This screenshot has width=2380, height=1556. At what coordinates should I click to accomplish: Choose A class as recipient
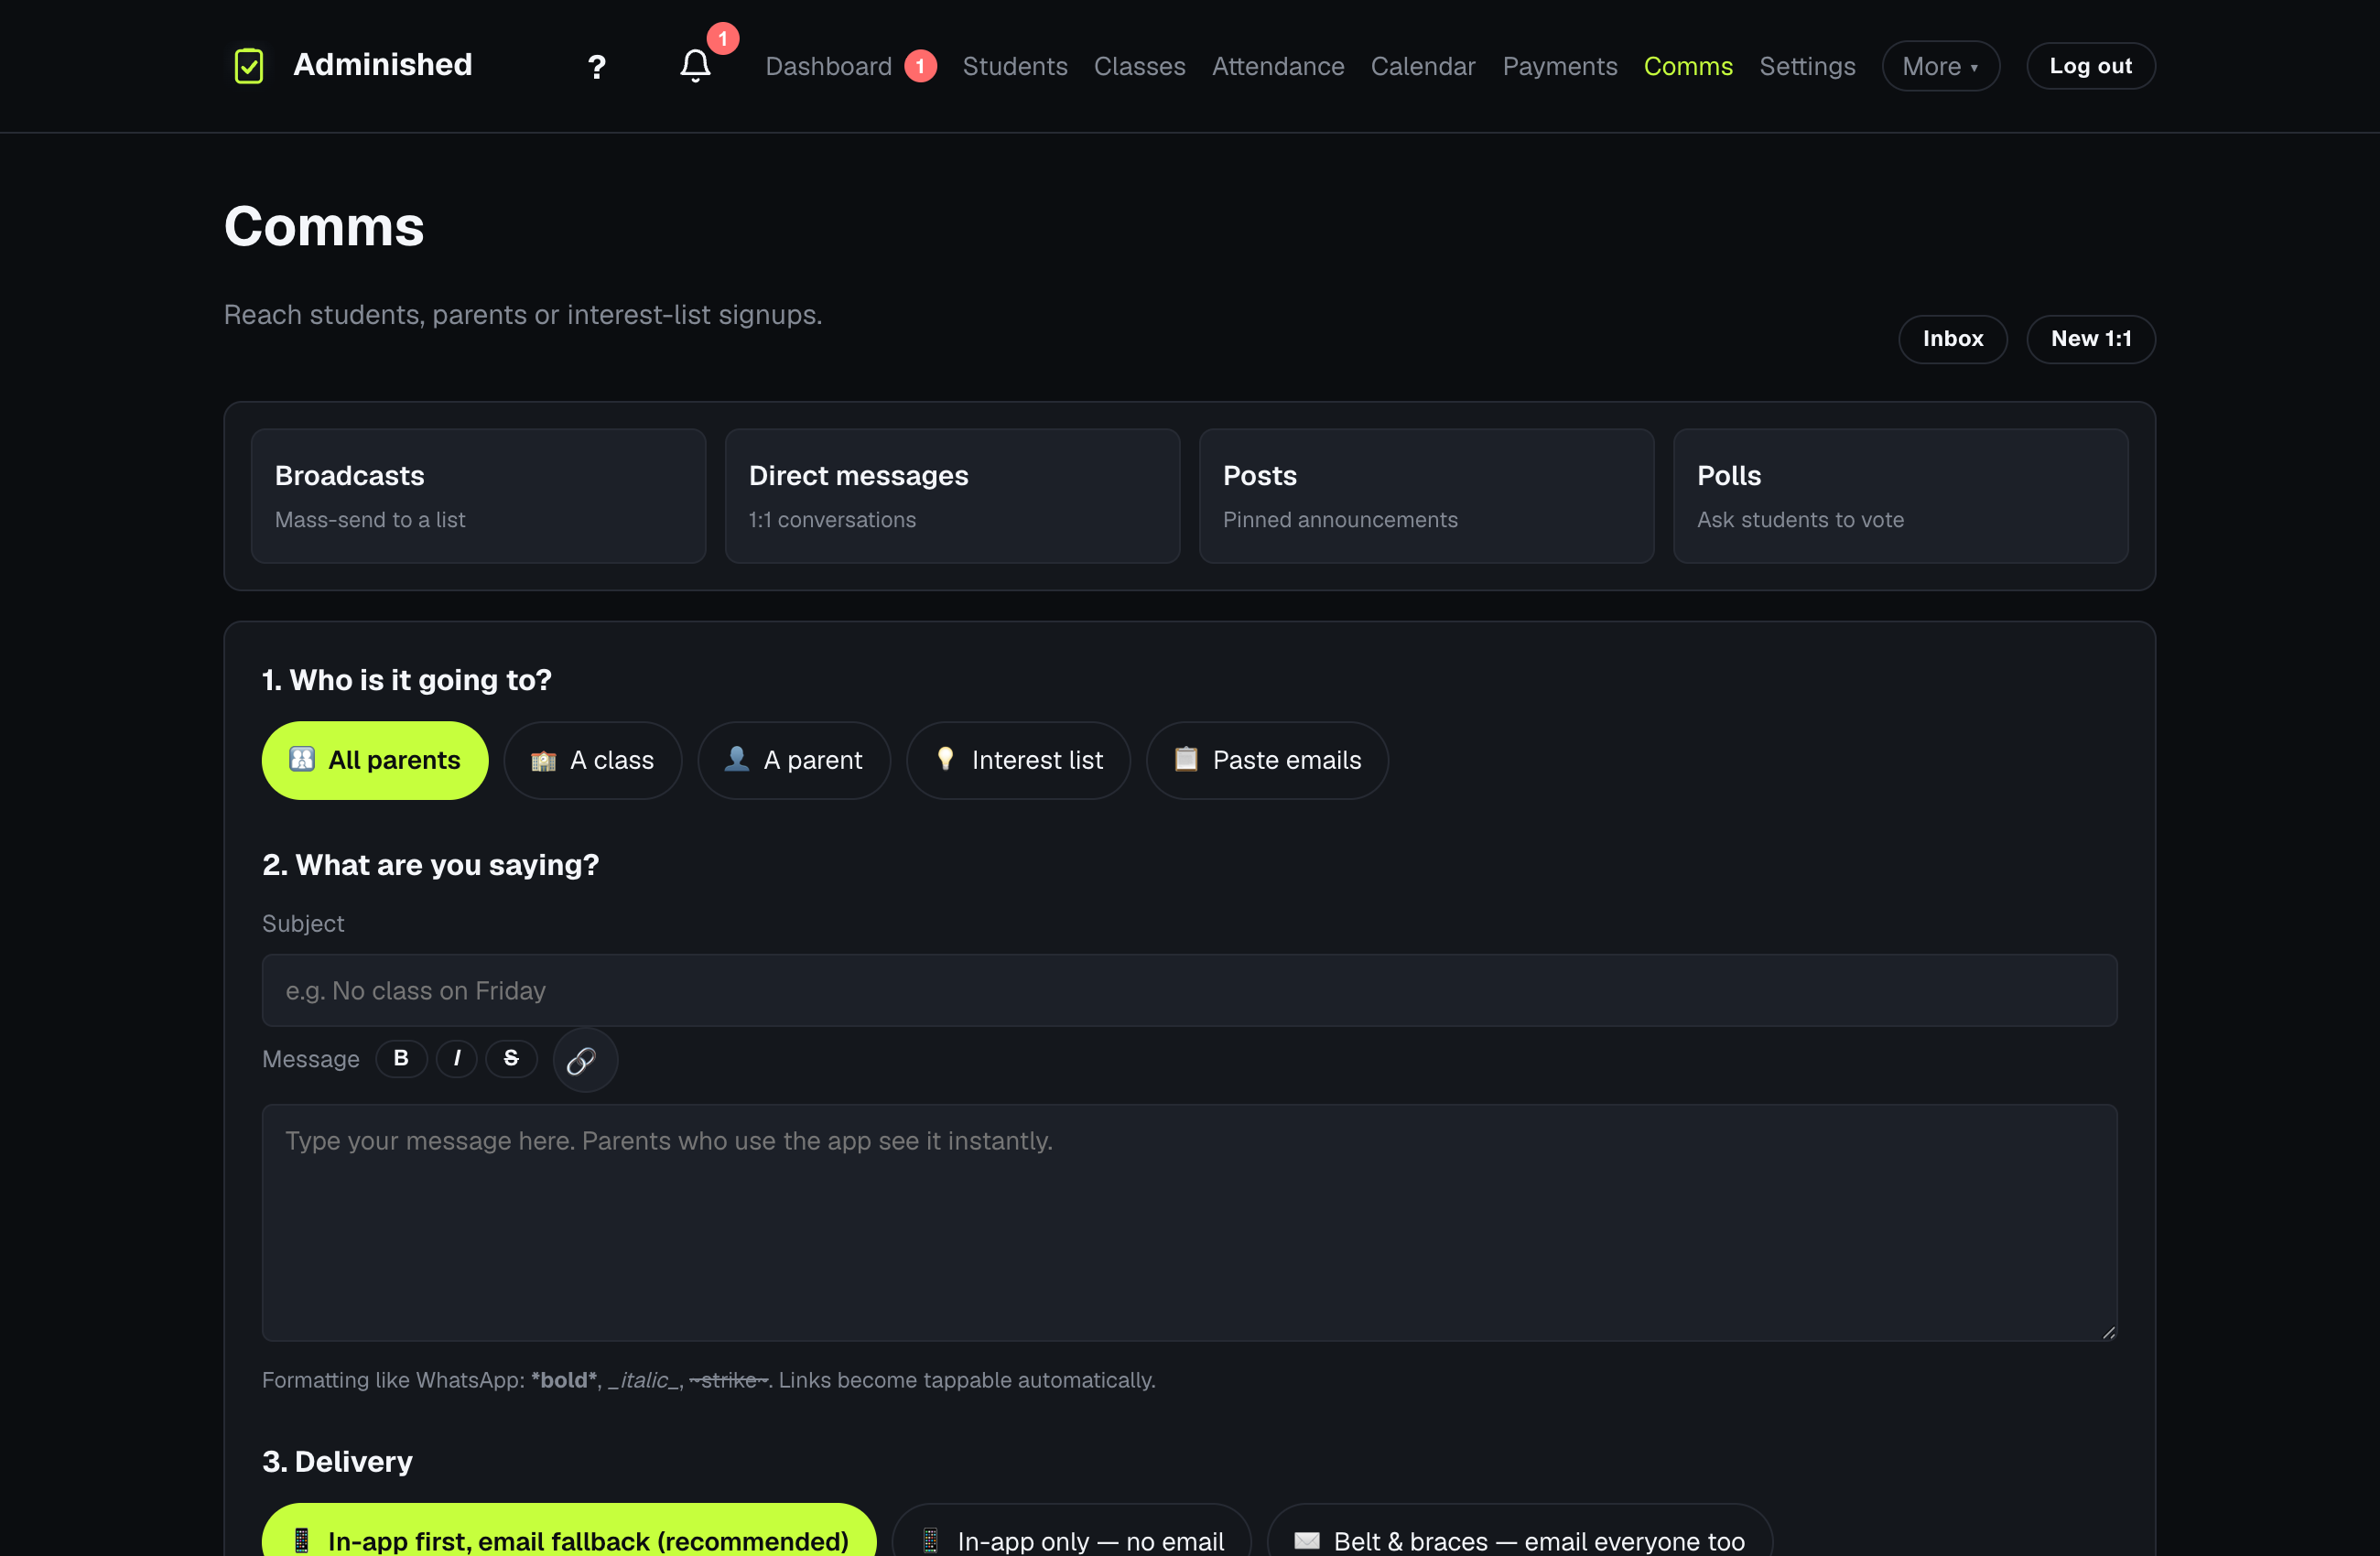[593, 760]
